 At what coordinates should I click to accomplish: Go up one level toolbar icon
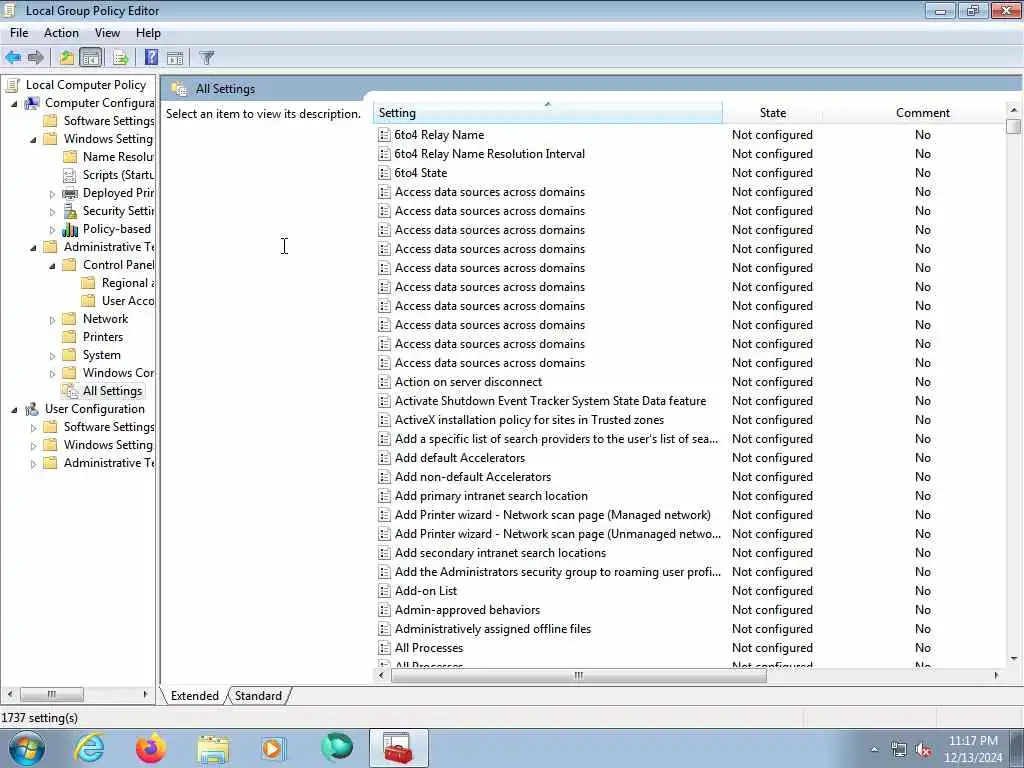66,57
